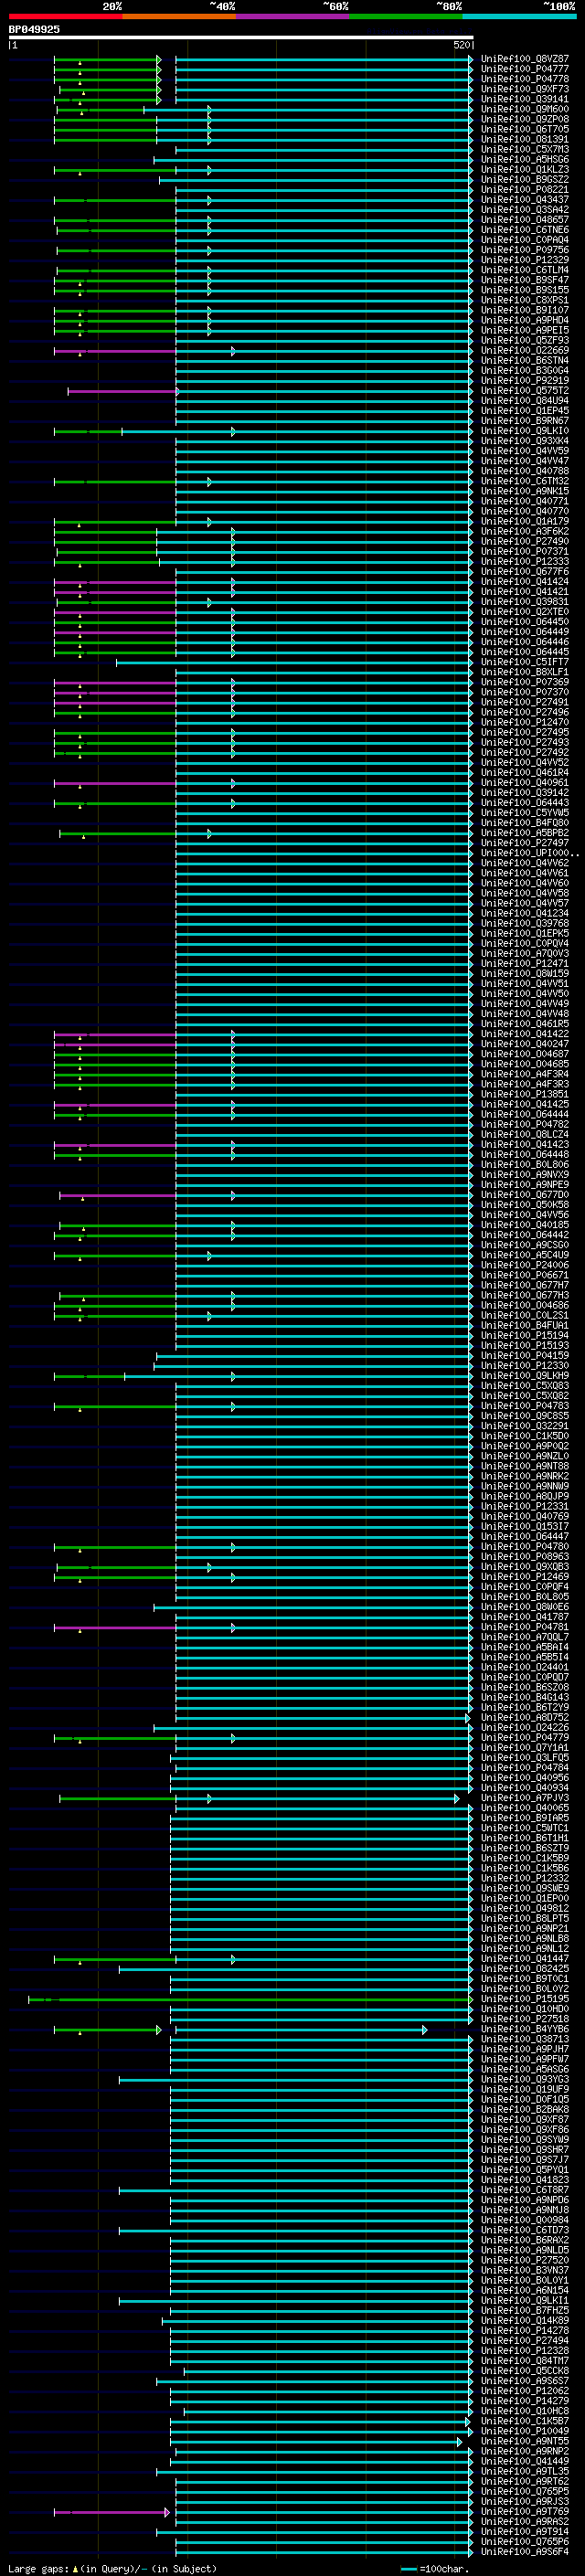Select UniRef100_Q4VV47 in the hit list

point(525,461)
